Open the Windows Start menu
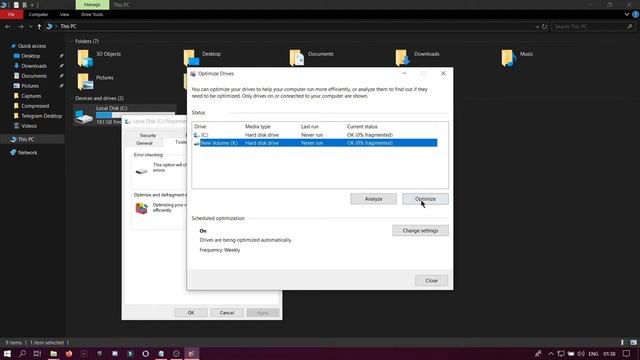The width and height of the screenshot is (640, 360). click(7, 353)
